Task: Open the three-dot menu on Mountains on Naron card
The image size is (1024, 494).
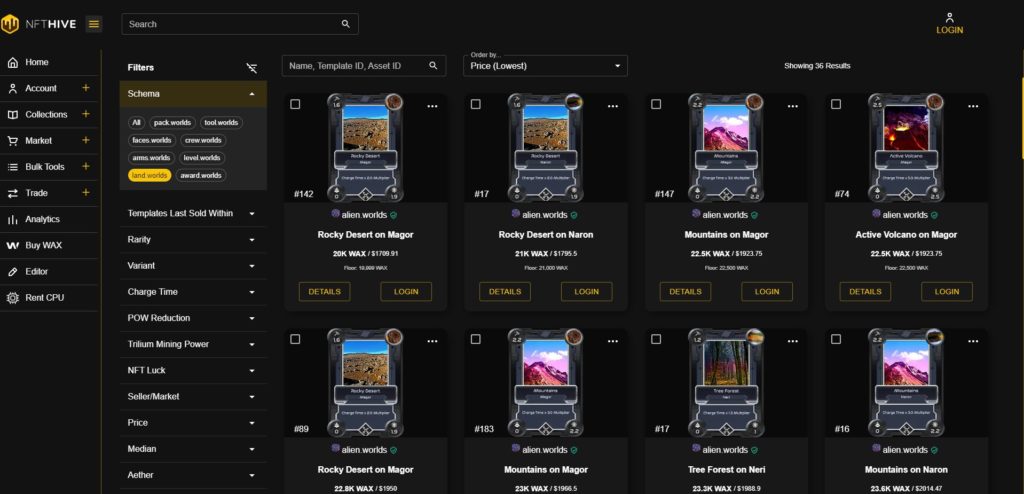Action: click(x=973, y=341)
